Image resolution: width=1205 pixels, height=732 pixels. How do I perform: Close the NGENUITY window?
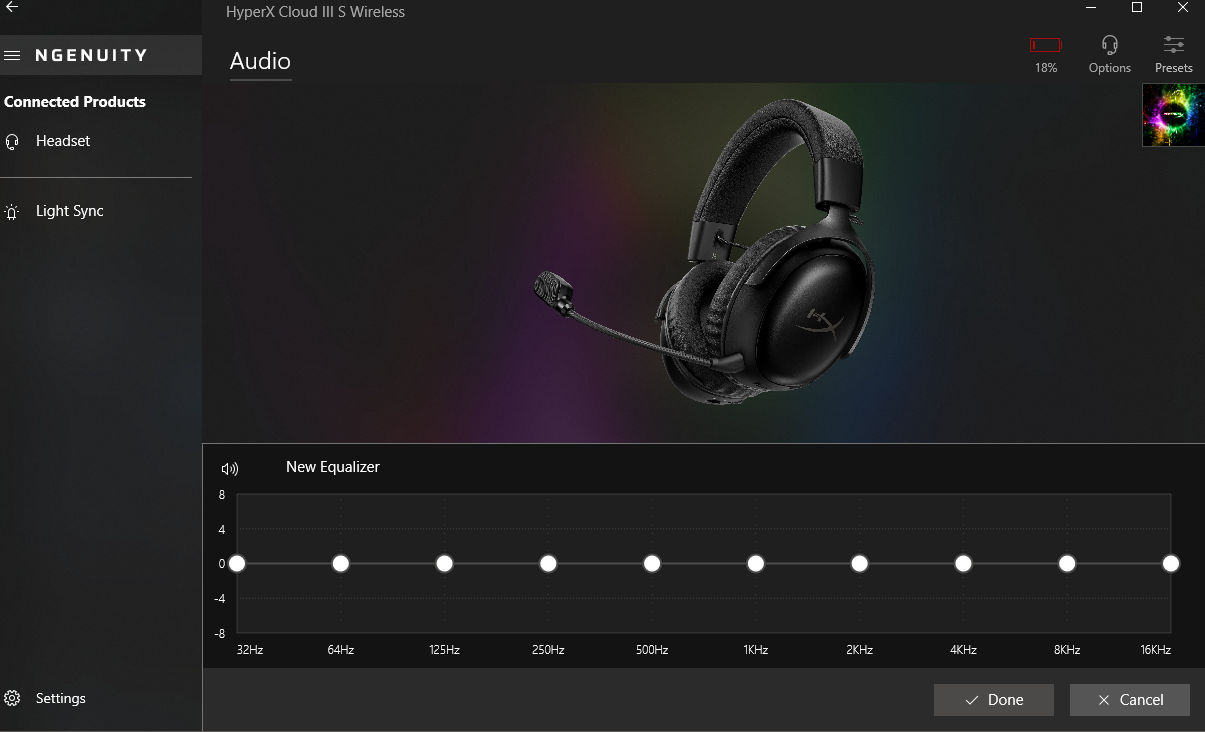tap(1183, 8)
